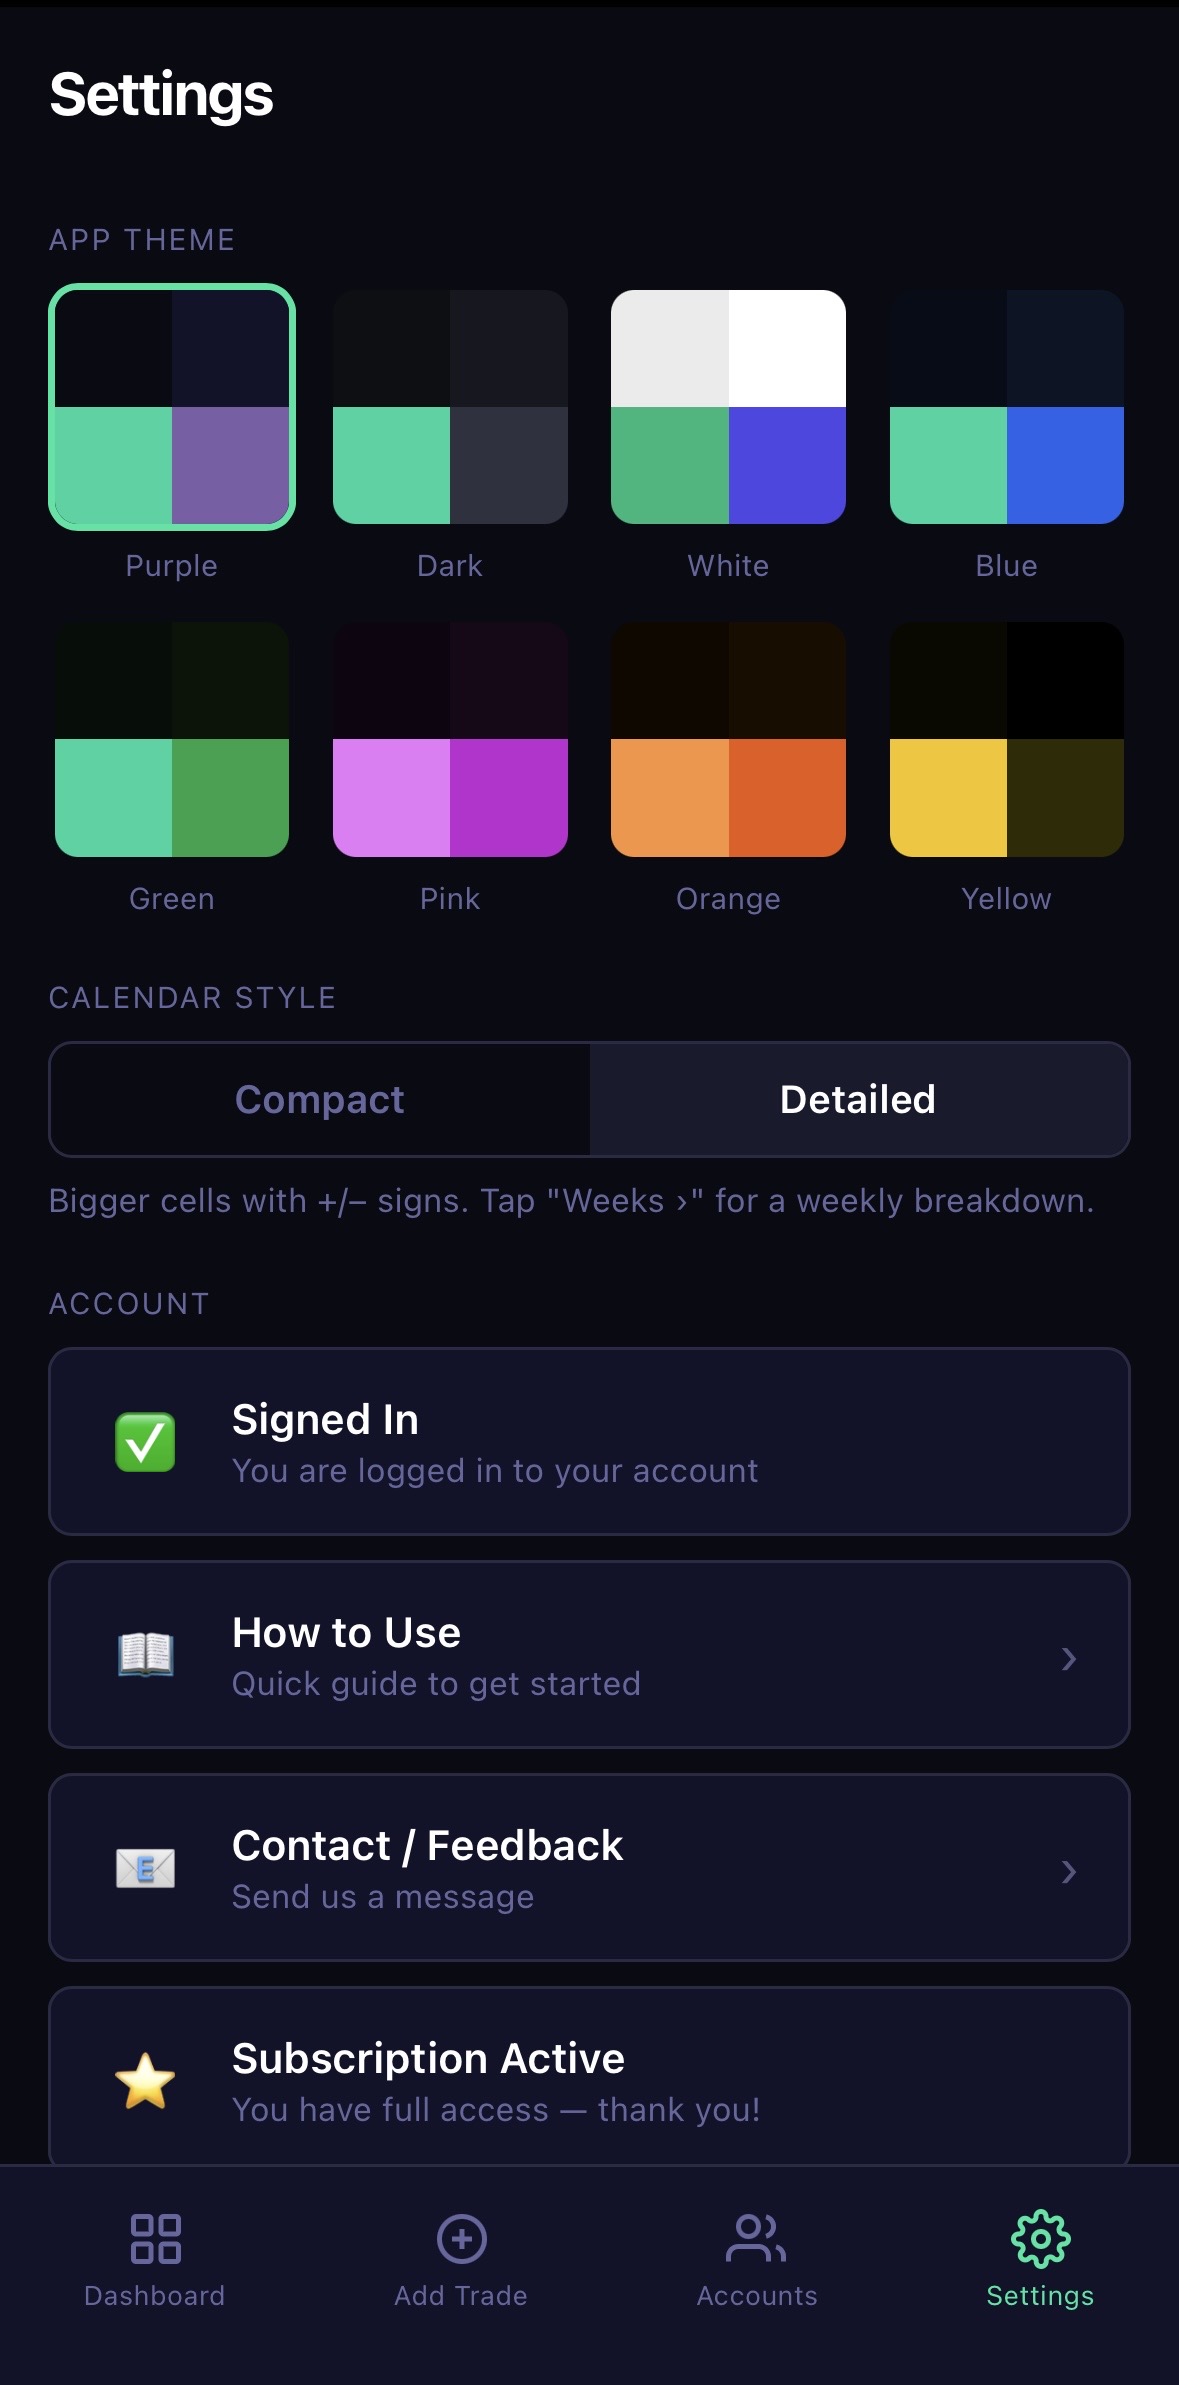
Task: Select the Purple app theme
Action: 172,407
